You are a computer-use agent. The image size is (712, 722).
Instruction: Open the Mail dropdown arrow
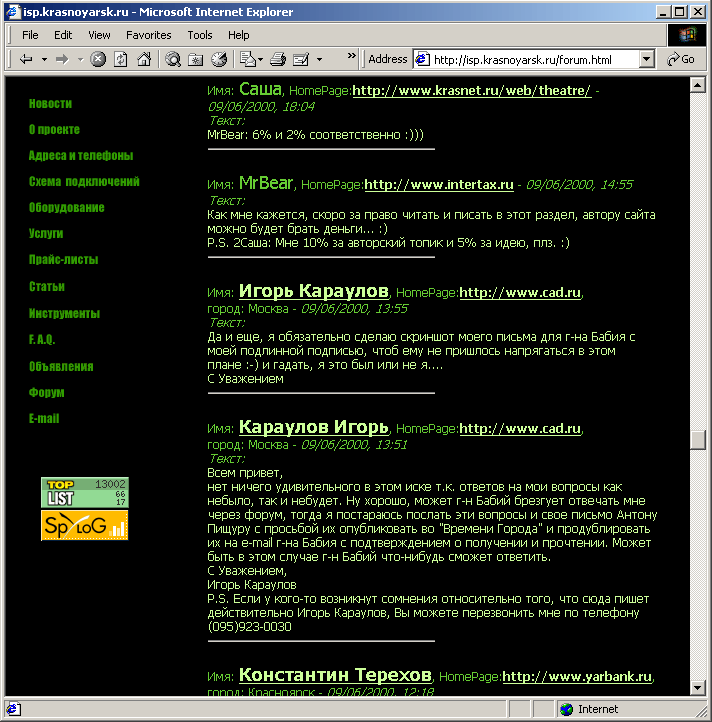tap(261, 59)
